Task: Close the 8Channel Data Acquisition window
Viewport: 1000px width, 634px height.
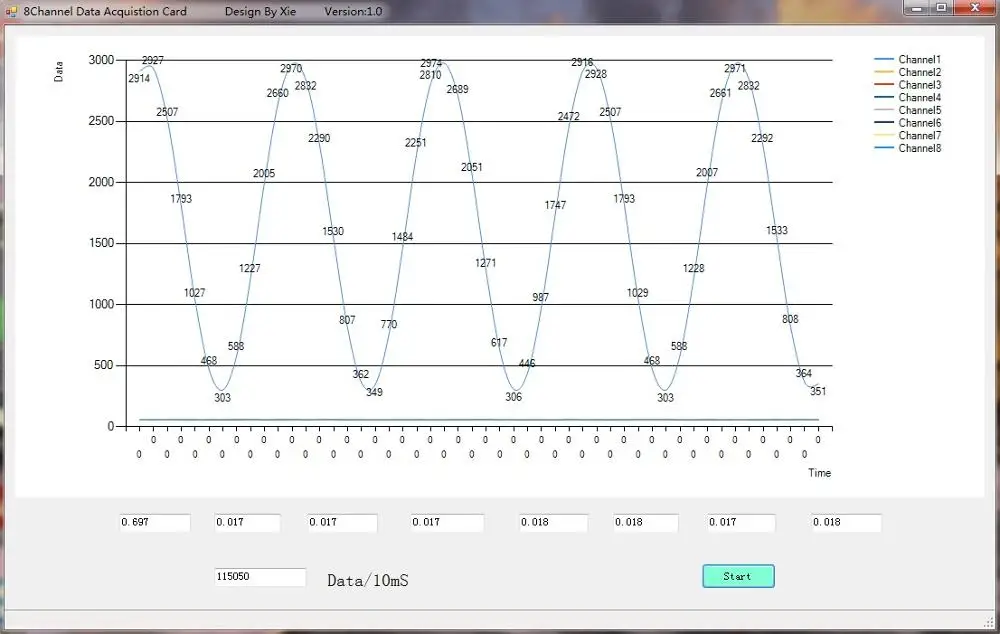Action: tap(975, 8)
